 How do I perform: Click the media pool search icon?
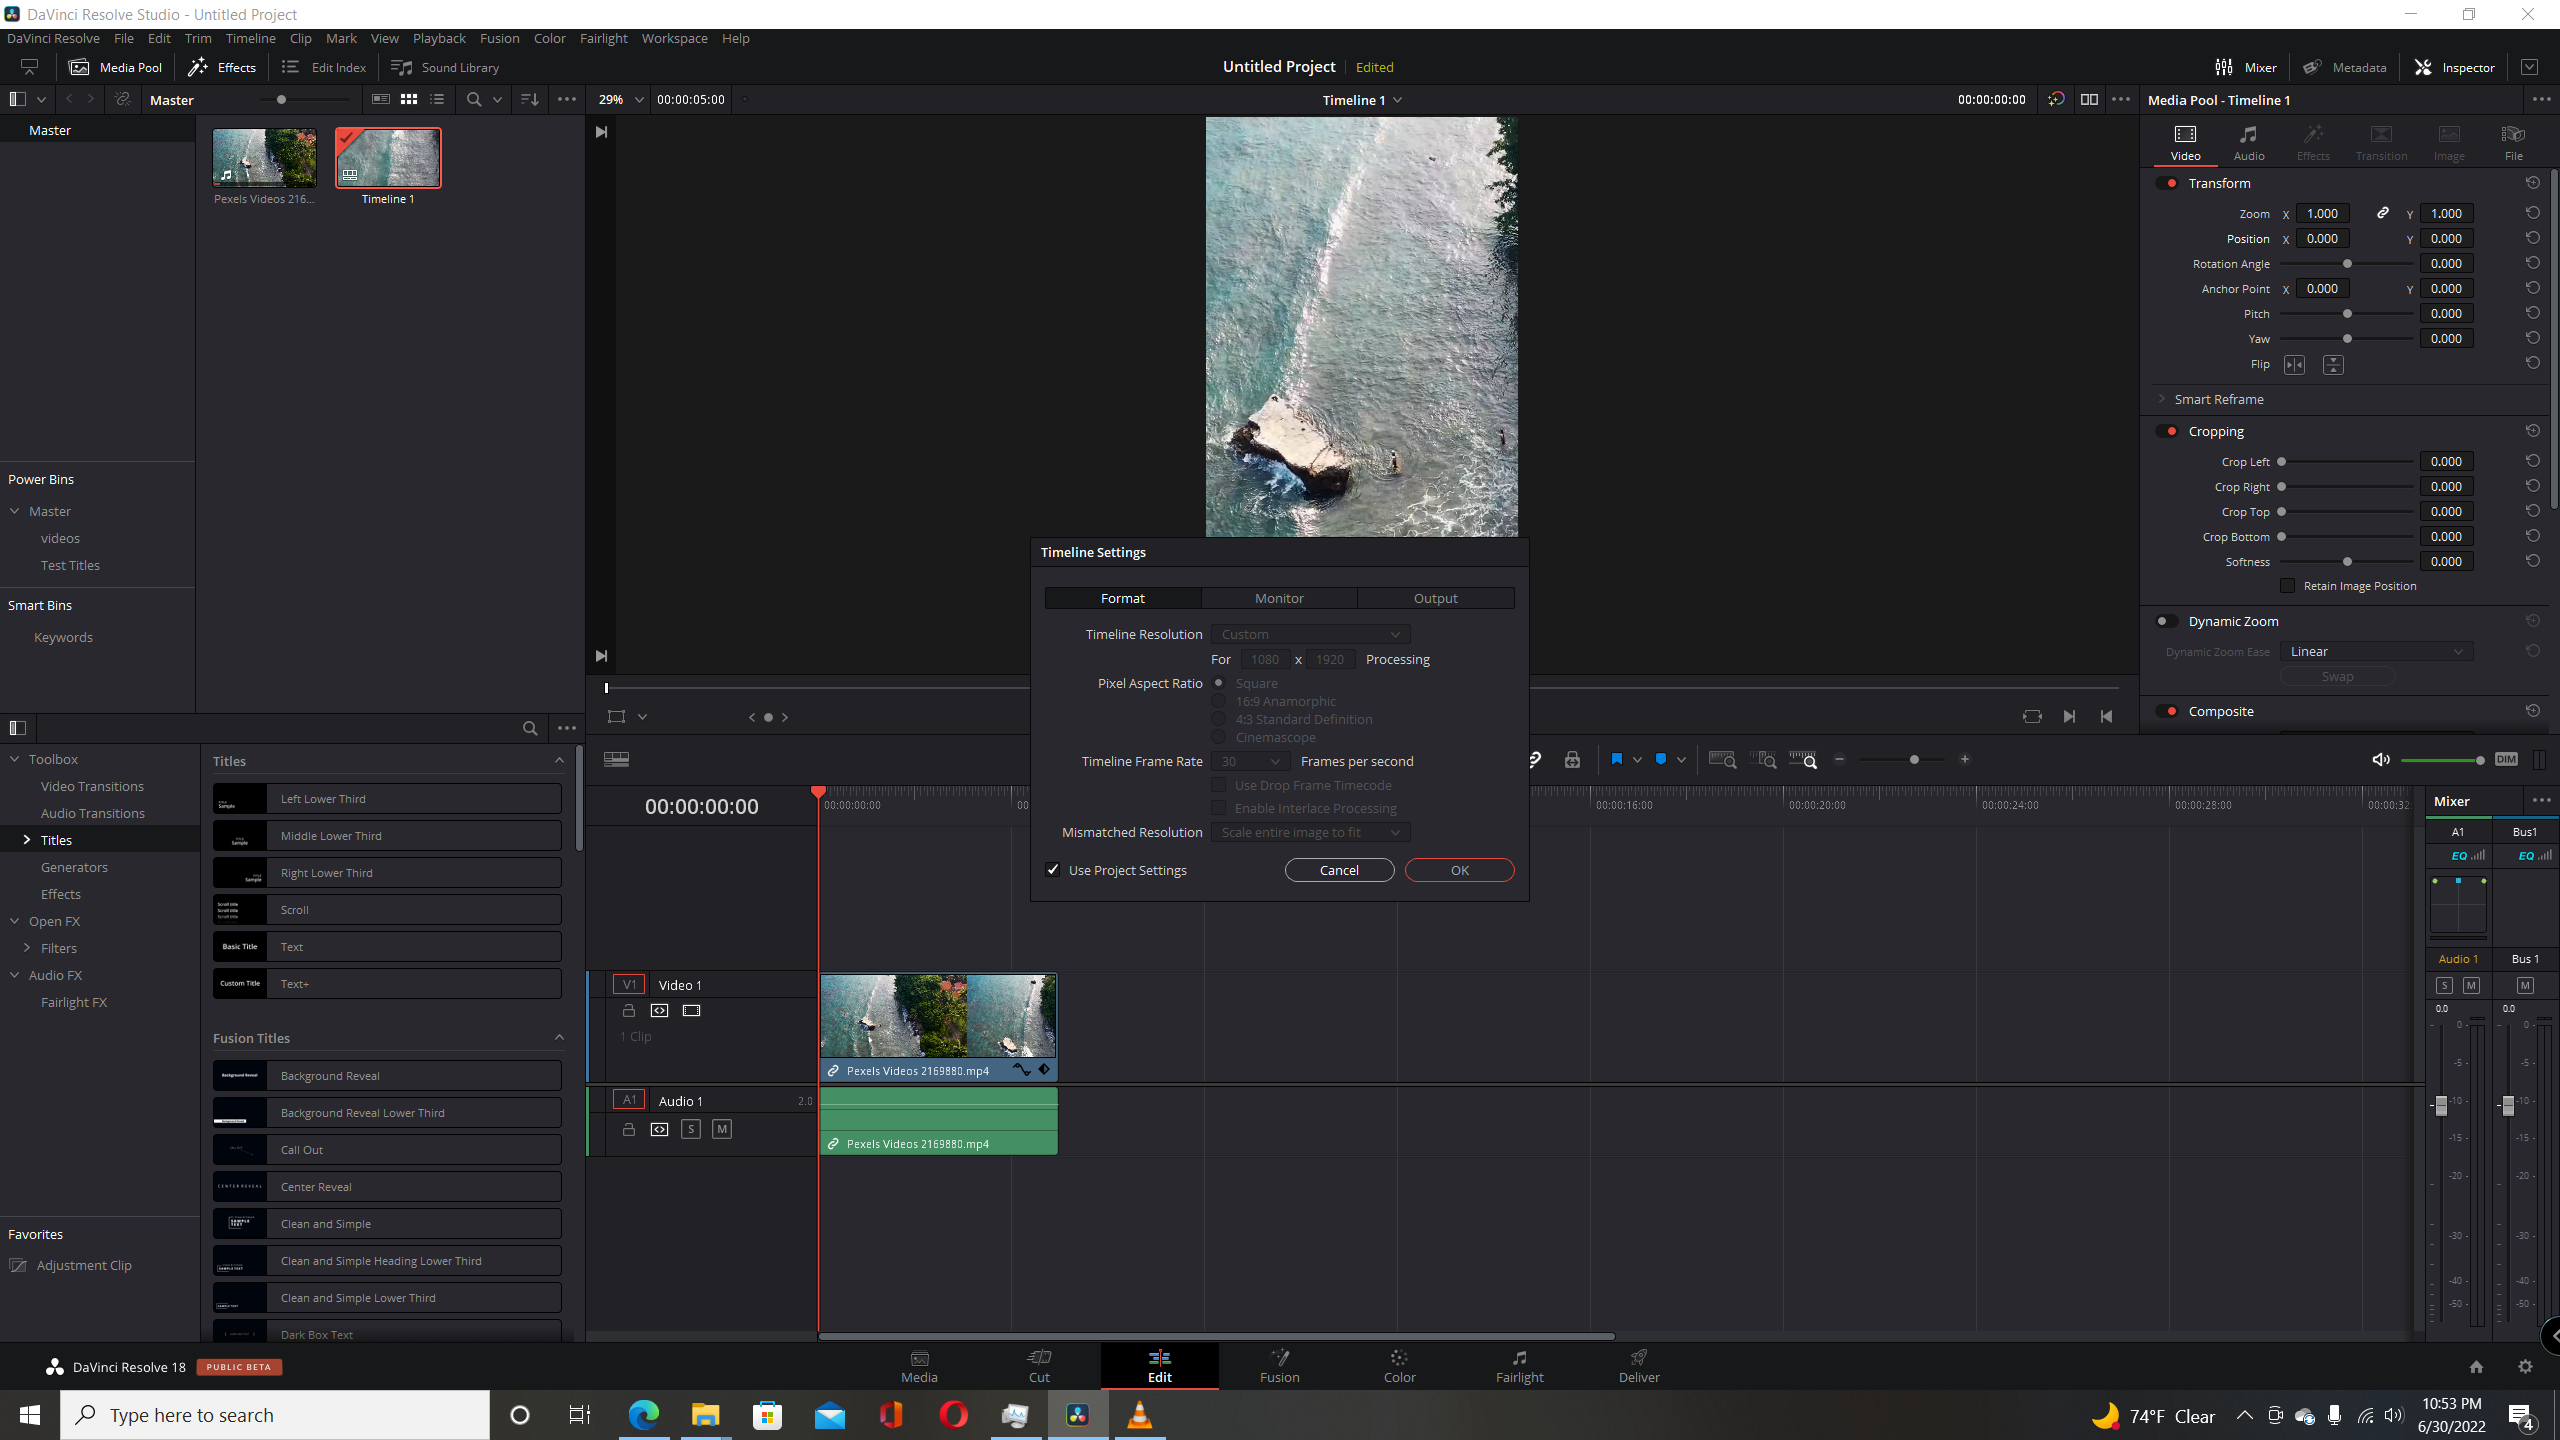[474, 99]
